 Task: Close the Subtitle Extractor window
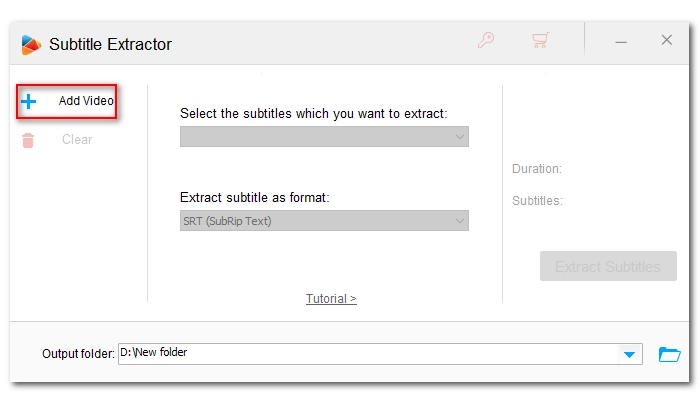click(x=667, y=40)
